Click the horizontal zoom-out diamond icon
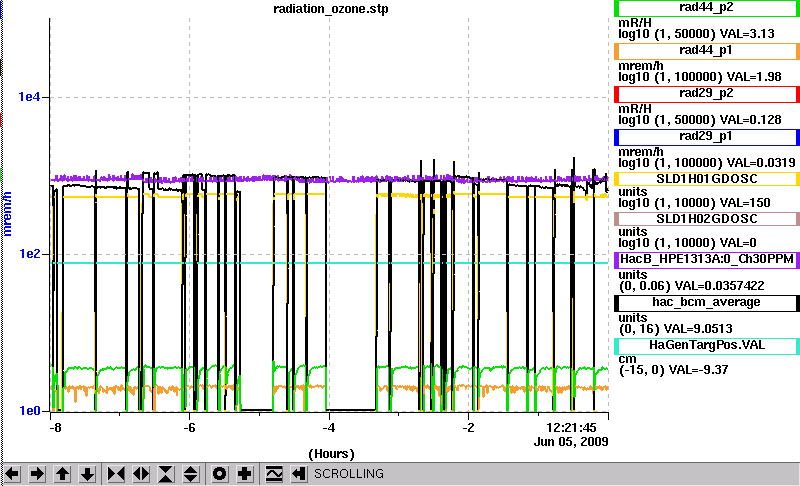The width and height of the screenshot is (800, 486). pos(141,474)
